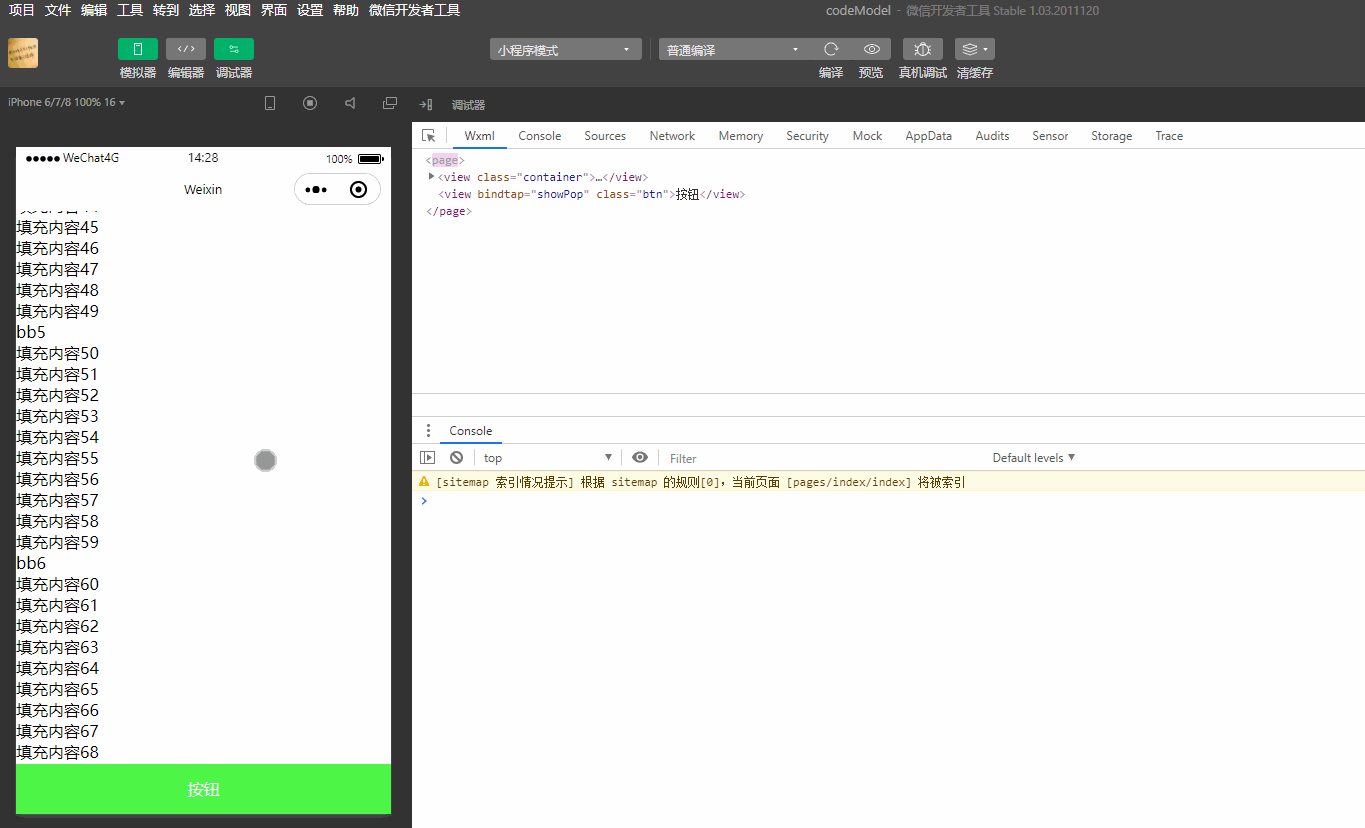
Task: Open the iPhone 6/7/8 device dropdown
Action: click(66, 103)
